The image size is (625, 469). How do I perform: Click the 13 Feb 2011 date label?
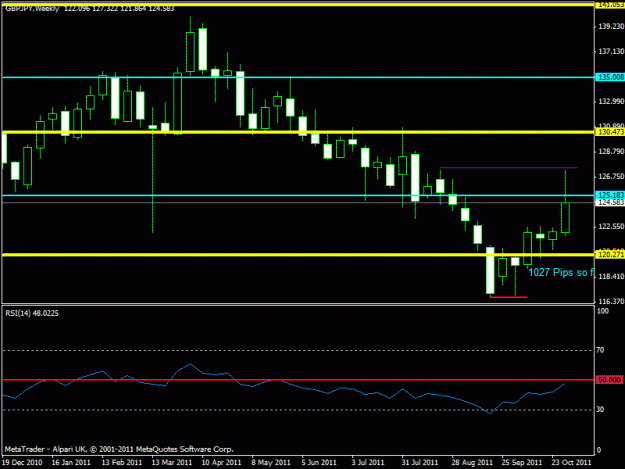(122, 462)
